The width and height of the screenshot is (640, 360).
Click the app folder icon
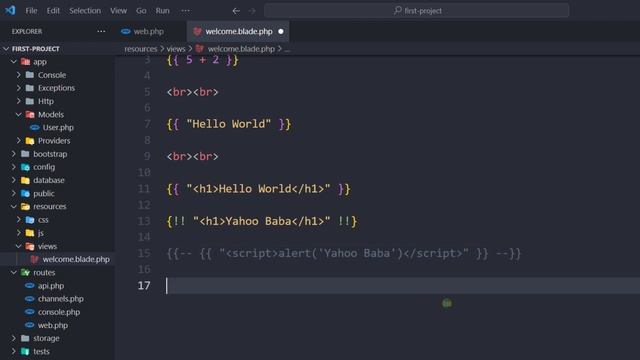coord(25,62)
